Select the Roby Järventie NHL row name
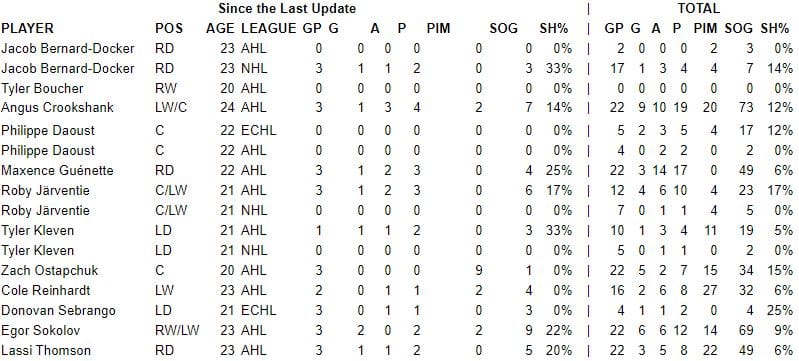Screen dimensions: 799x361 point(45,211)
